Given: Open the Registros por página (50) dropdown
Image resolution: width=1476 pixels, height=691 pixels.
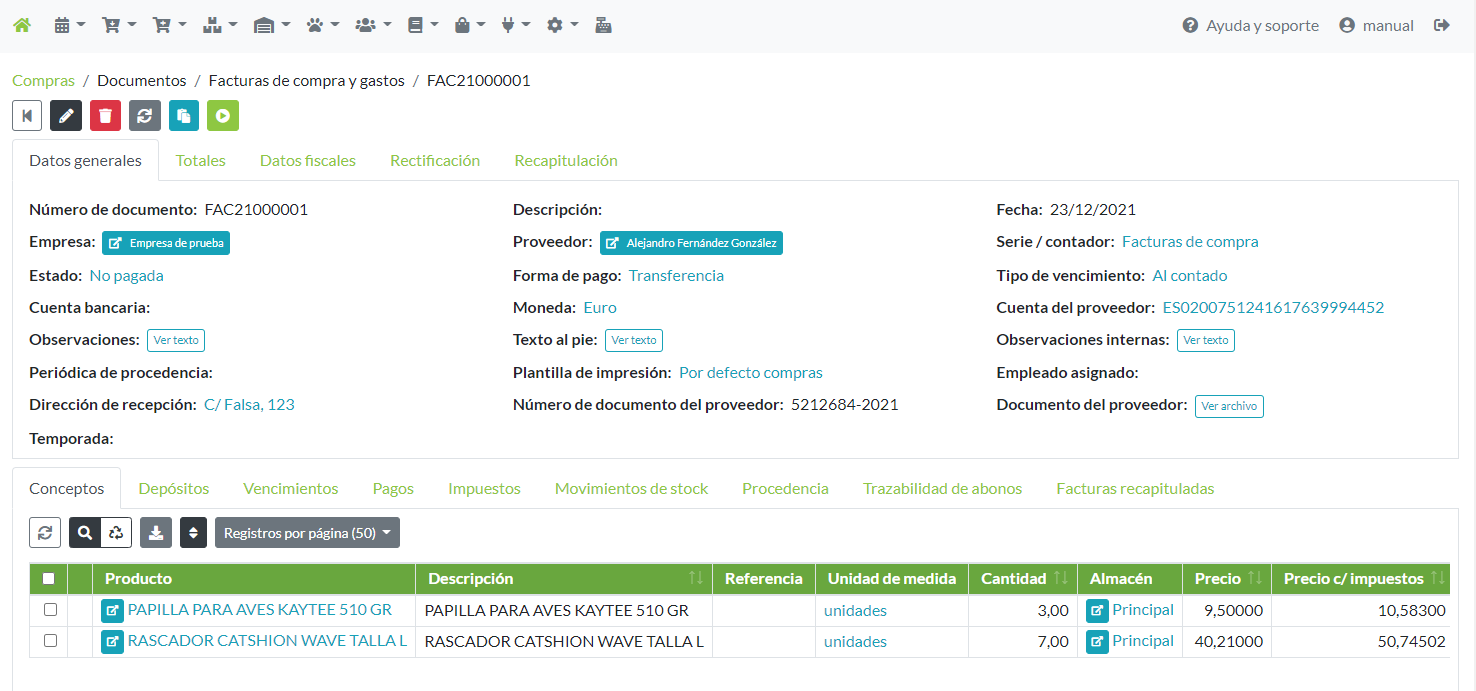Looking at the screenshot, I should click(x=307, y=533).
